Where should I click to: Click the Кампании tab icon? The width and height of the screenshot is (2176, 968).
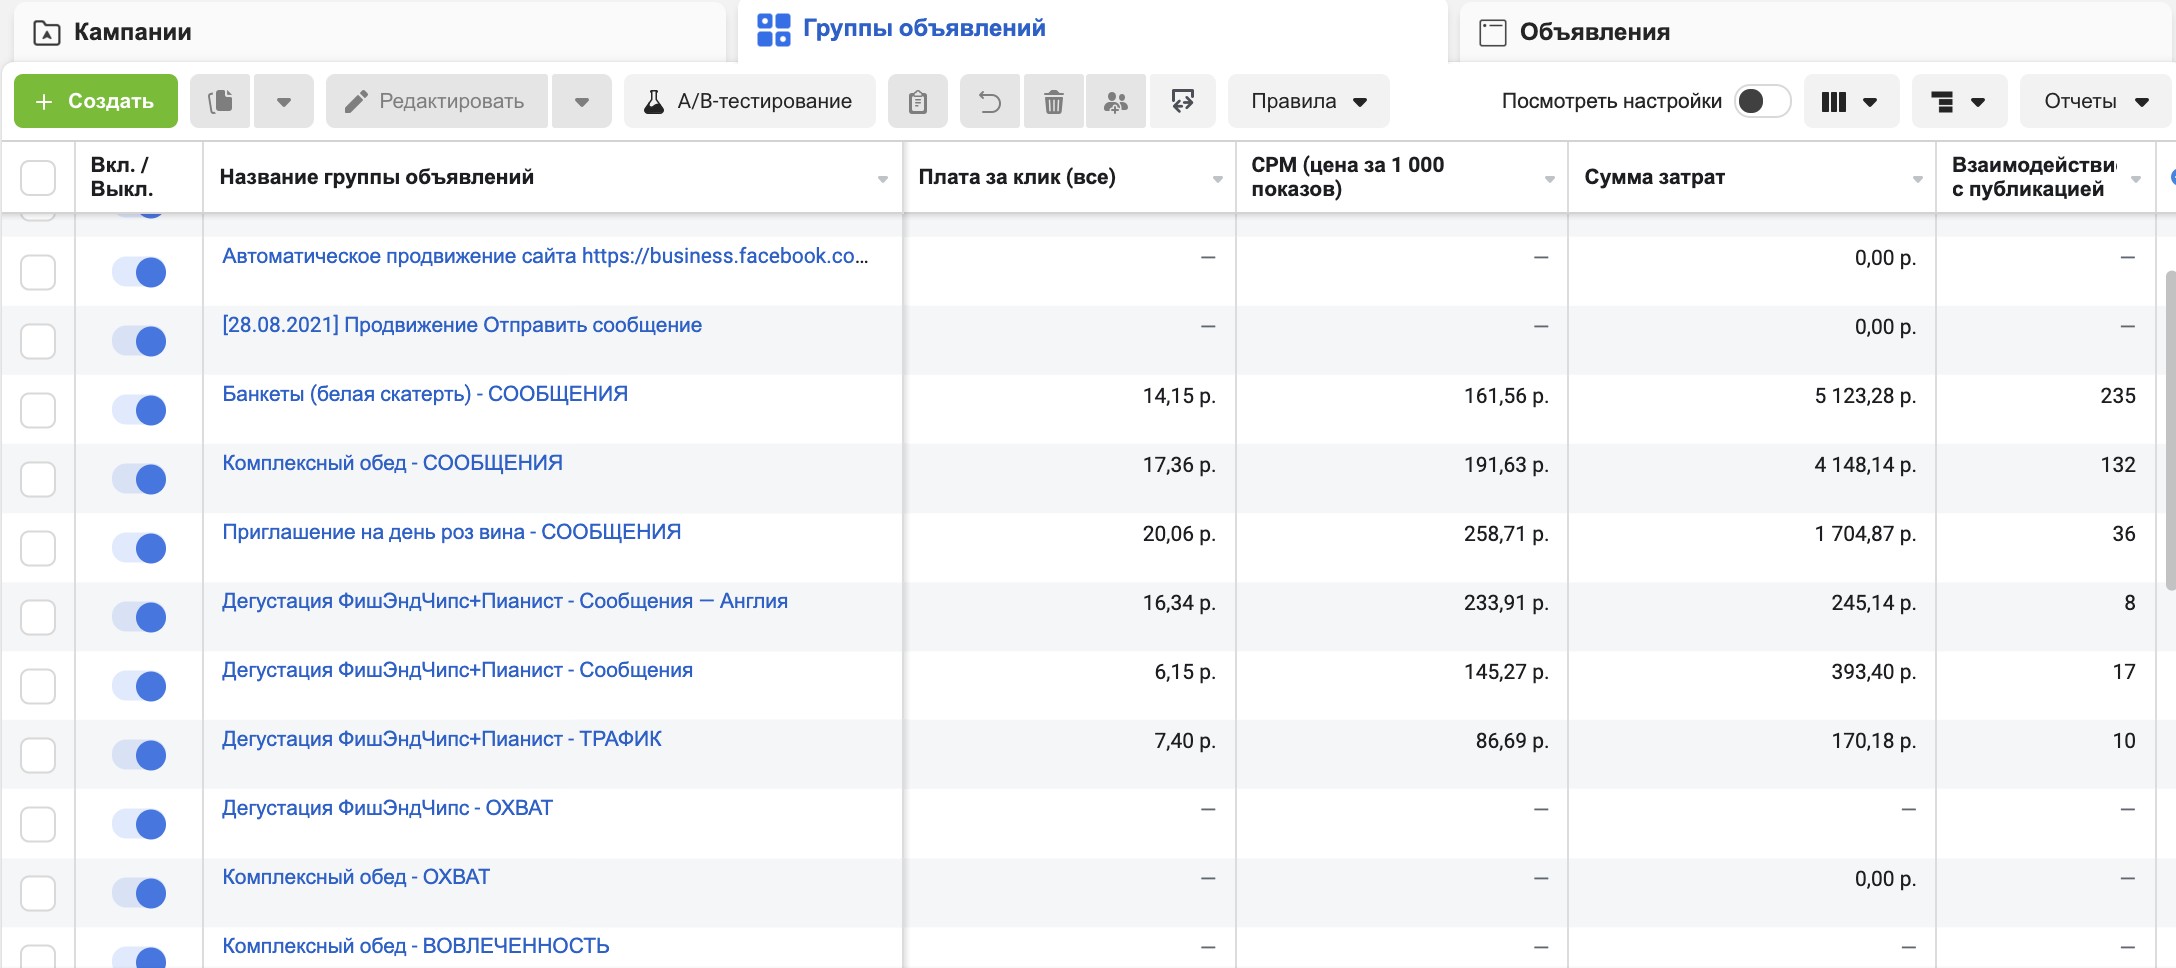pos(46,32)
